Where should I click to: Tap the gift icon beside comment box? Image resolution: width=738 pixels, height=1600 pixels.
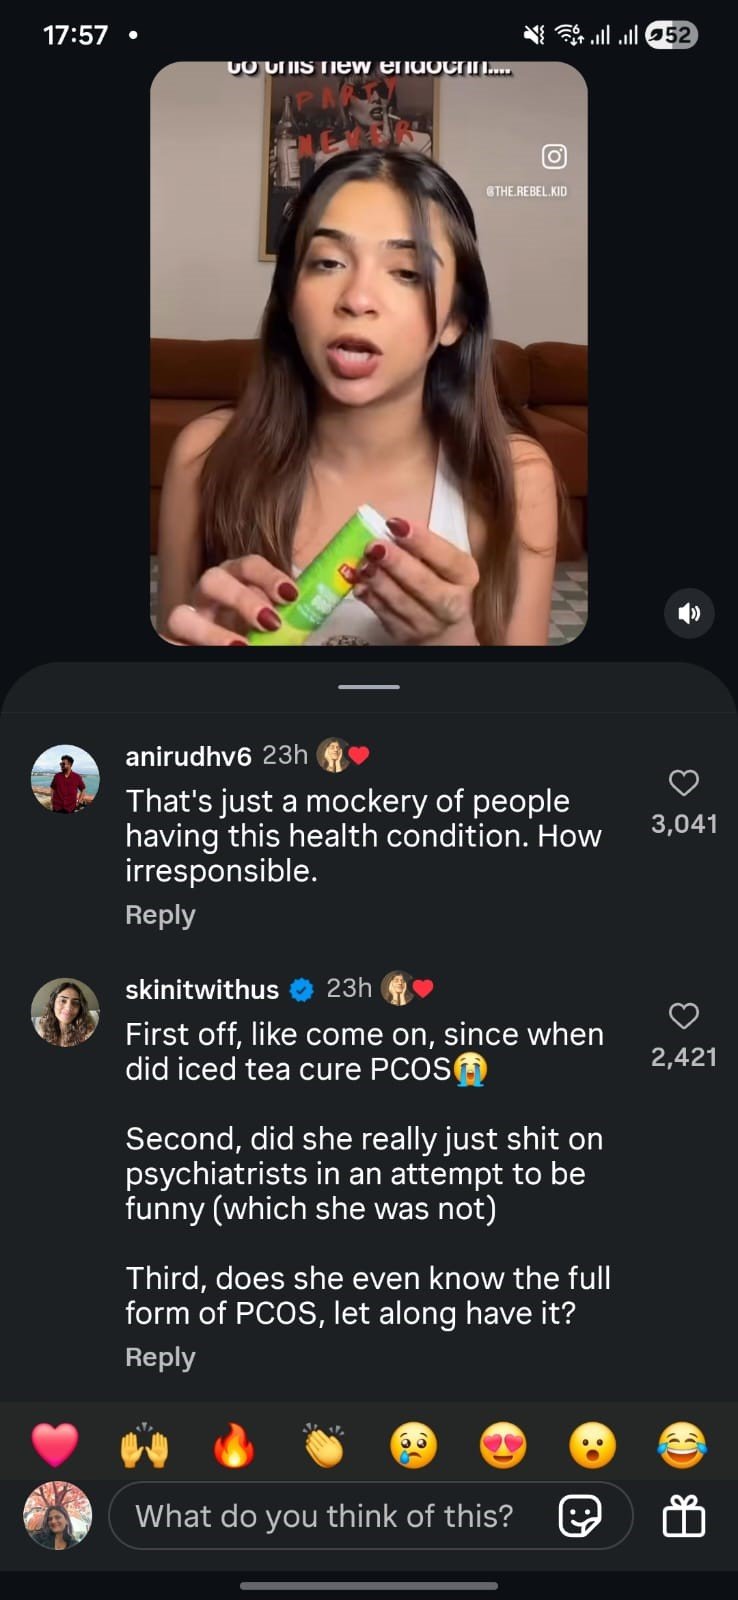[684, 1516]
